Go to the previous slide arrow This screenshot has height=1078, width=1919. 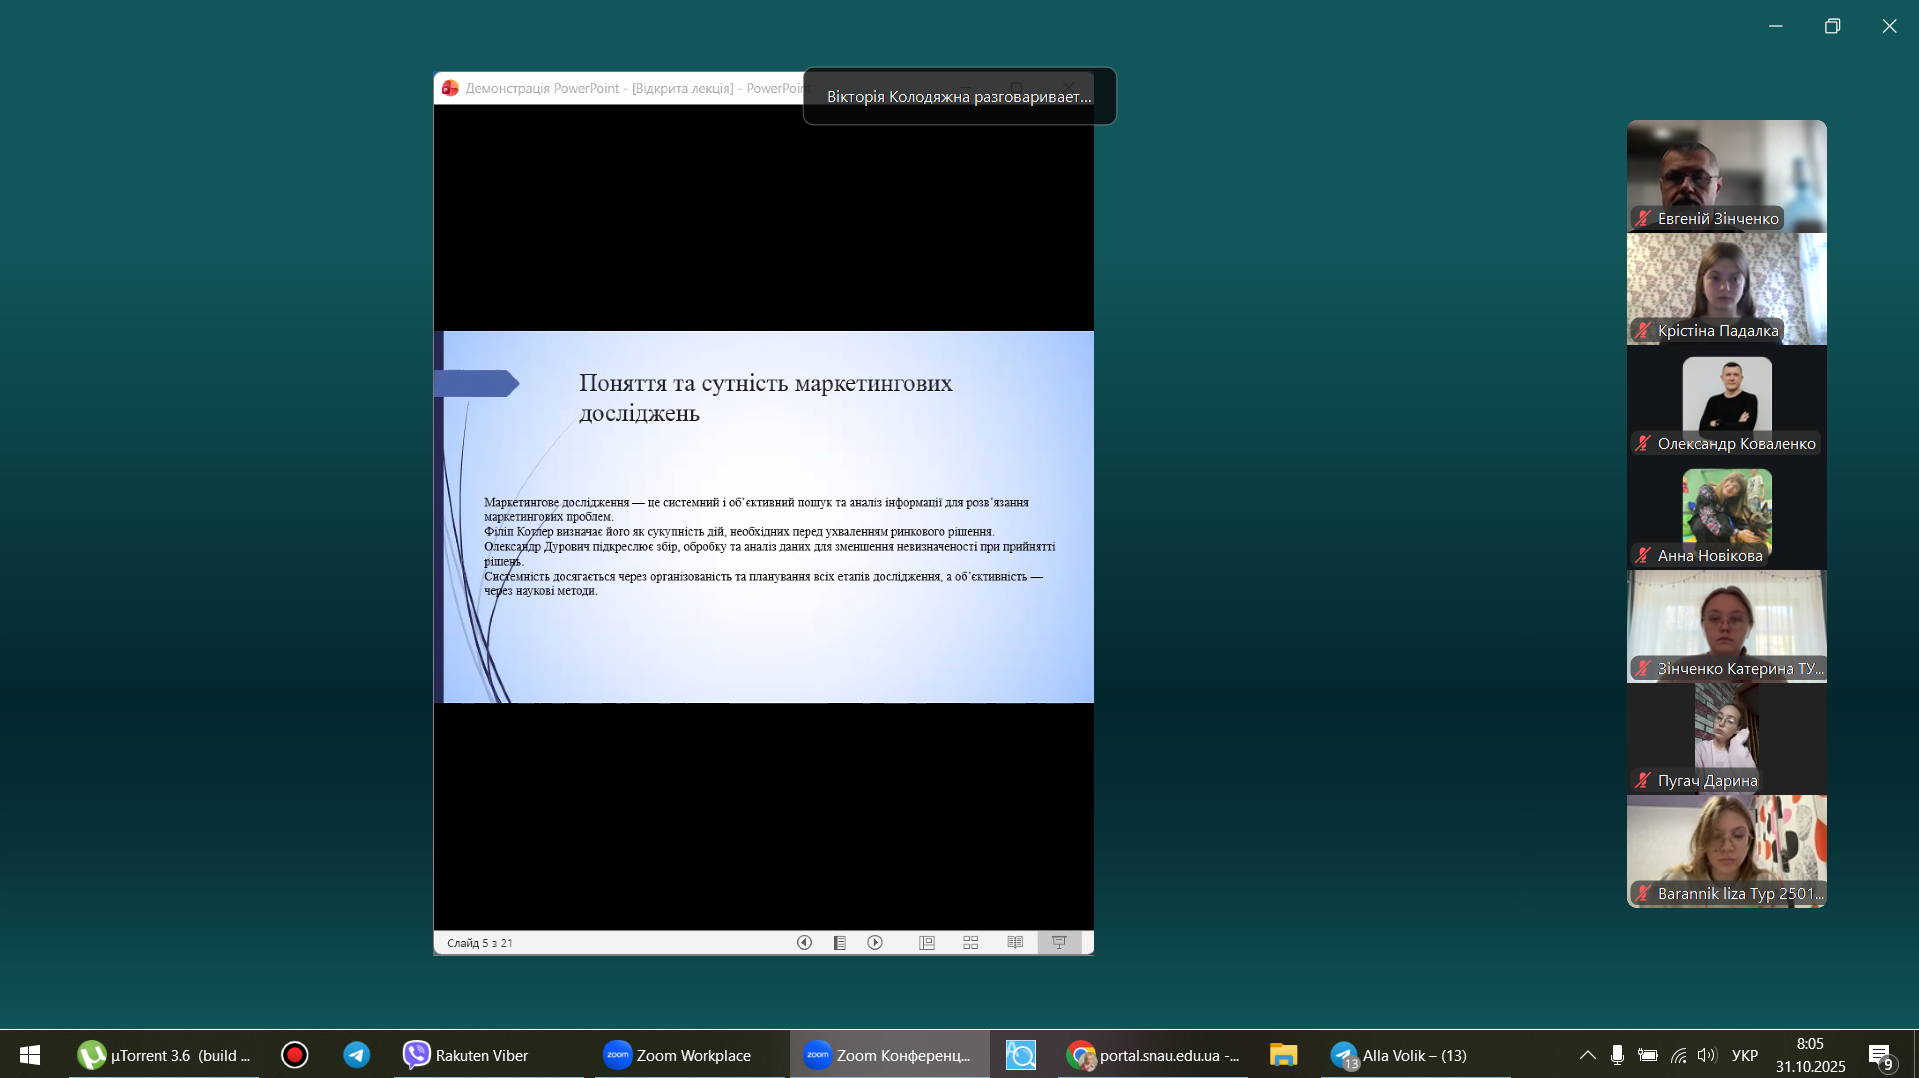tap(804, 943)
